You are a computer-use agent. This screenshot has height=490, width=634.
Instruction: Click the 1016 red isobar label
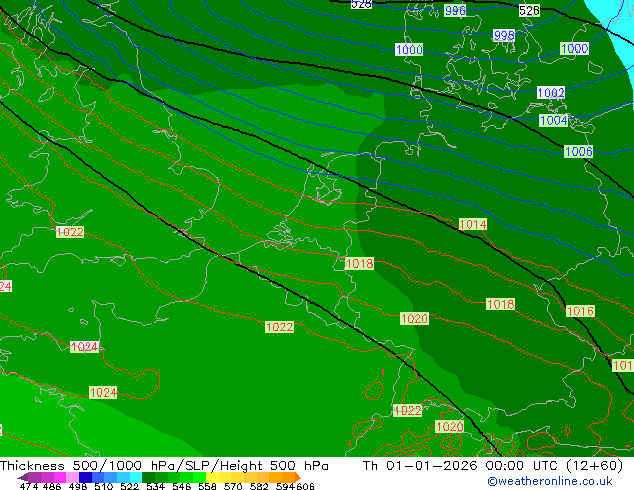tap(580, 312)
